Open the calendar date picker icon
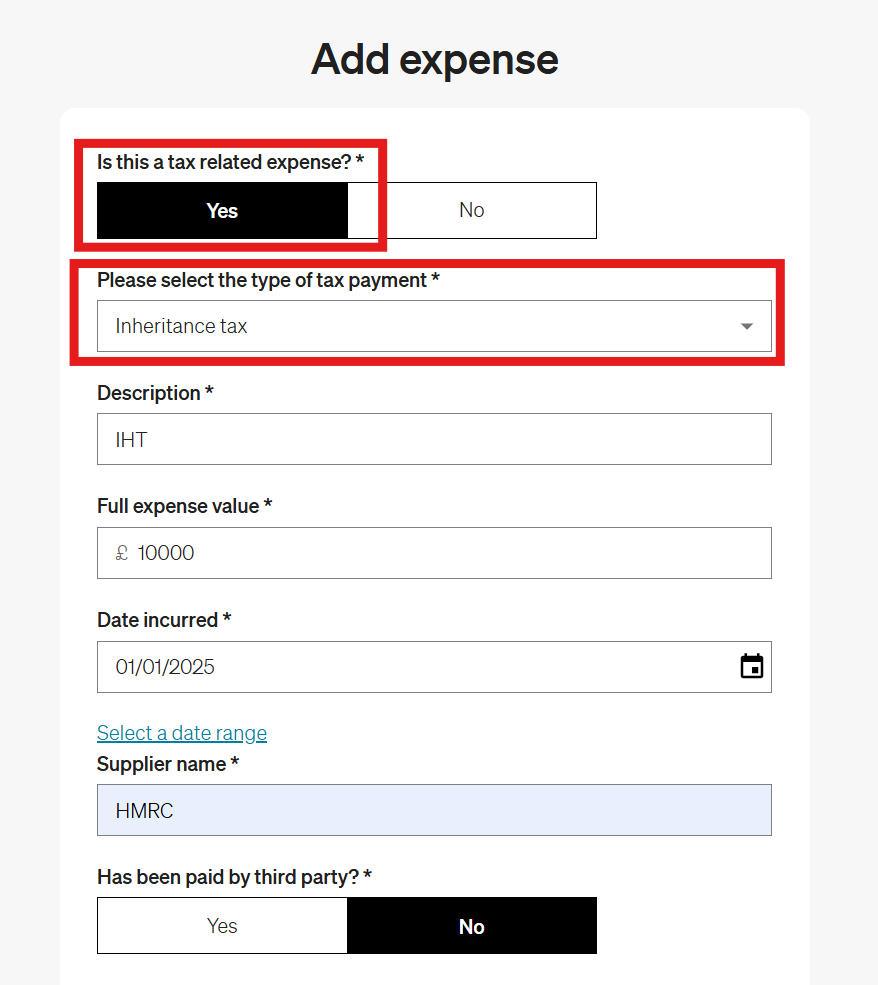This screenshot has width=878, height=985. (x=752, y=667)
